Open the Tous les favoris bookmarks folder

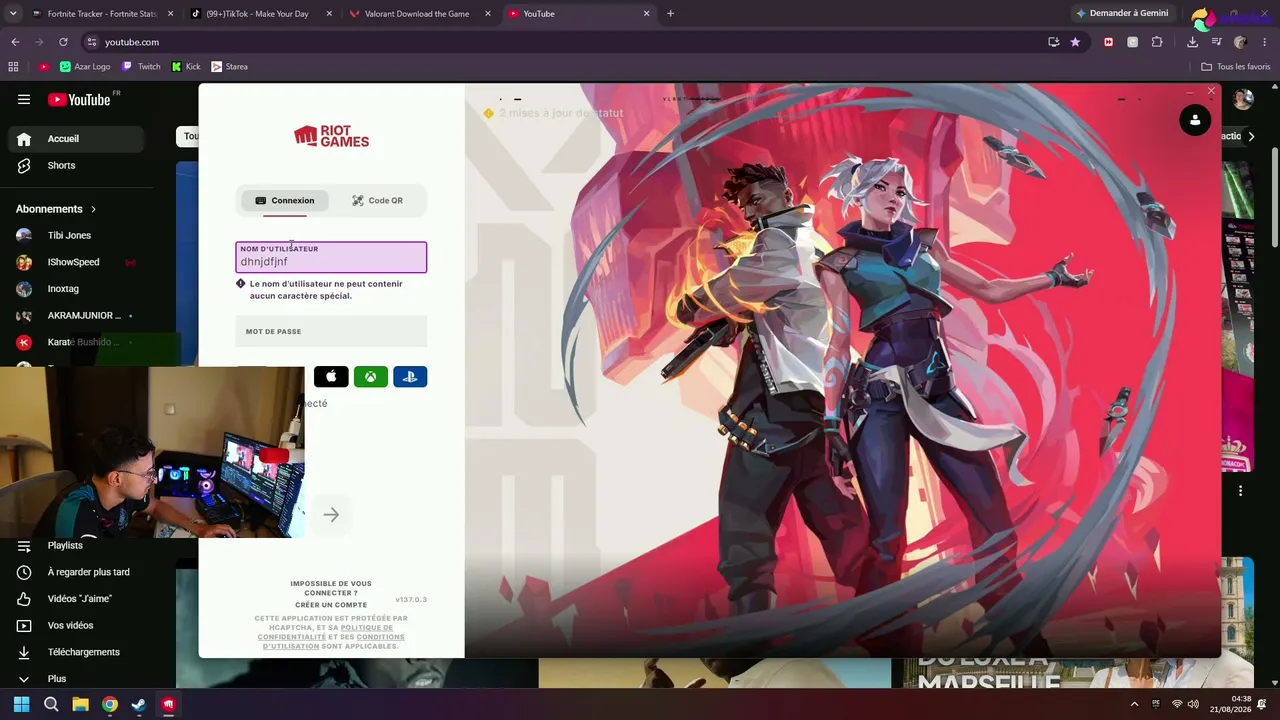click(x=1236, y=67)
